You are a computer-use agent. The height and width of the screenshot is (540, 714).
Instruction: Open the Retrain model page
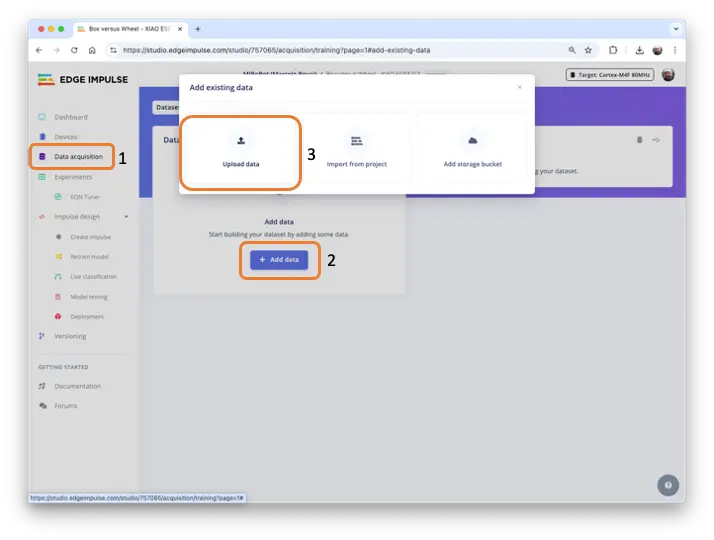tap(89, 256)
